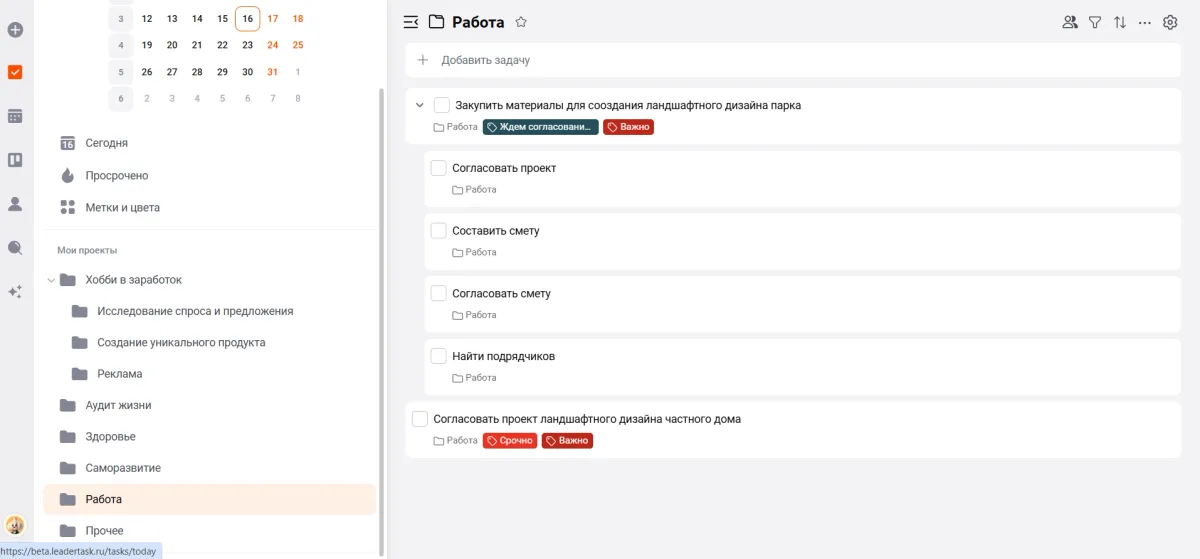
Task: Collapse the Хобби в заработок project tree
Action: click(51, 280)
